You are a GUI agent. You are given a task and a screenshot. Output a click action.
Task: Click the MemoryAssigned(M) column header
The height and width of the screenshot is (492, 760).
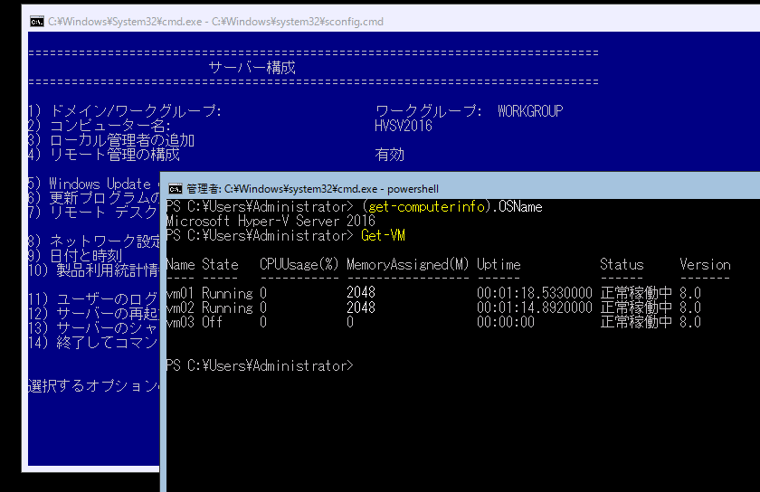tap(408, 264)
